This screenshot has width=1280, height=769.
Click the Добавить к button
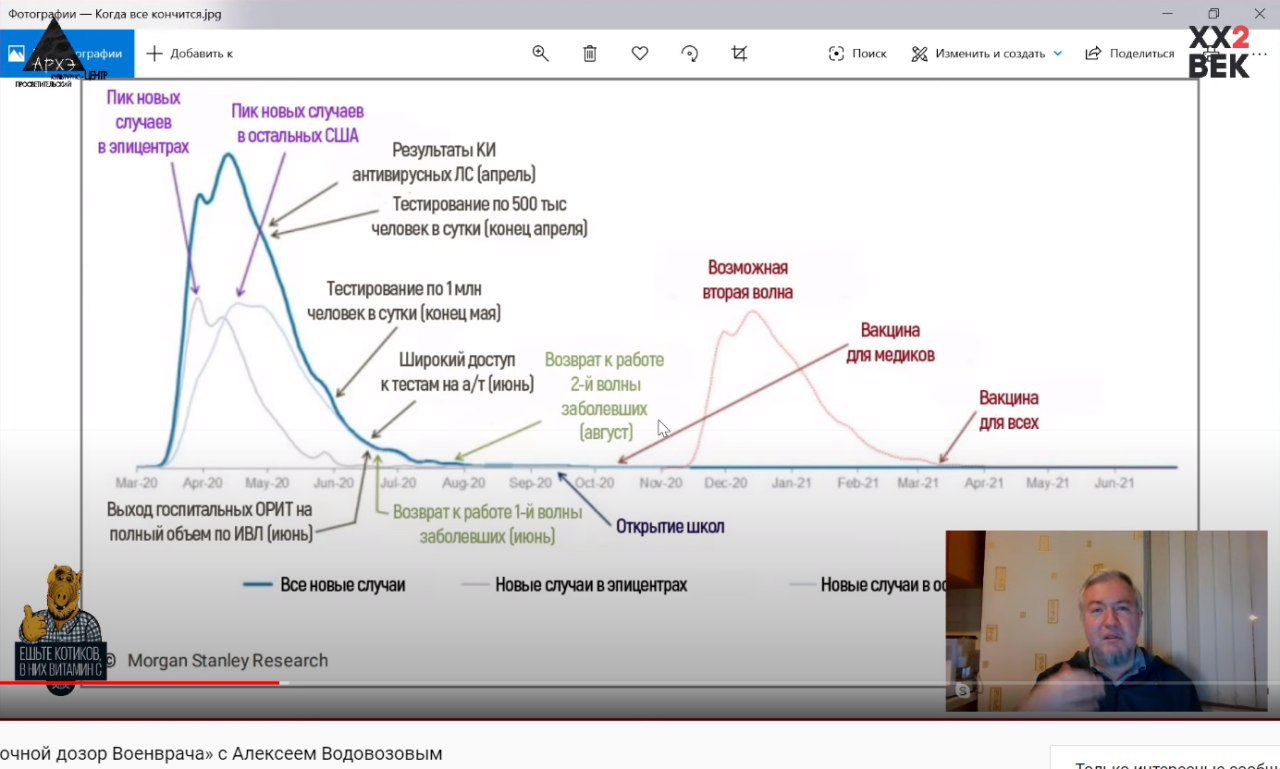[189, 53]
